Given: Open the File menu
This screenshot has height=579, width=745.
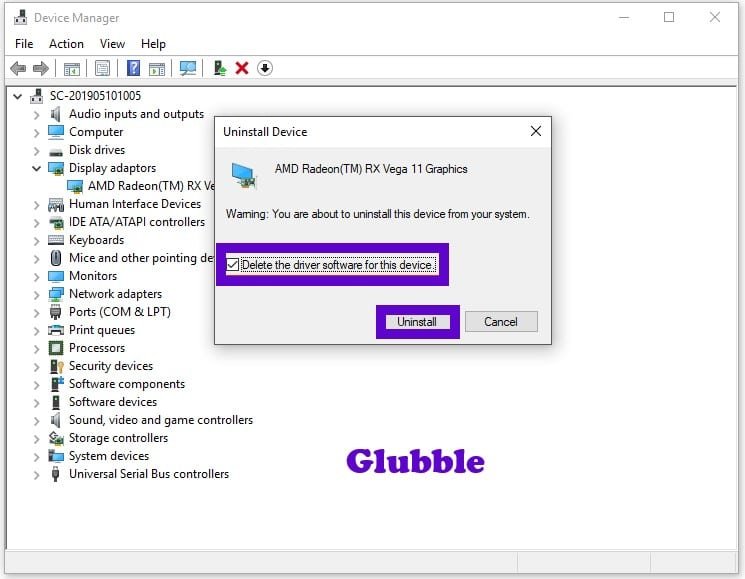Looking at the screenshot, I should coord(24,44).
